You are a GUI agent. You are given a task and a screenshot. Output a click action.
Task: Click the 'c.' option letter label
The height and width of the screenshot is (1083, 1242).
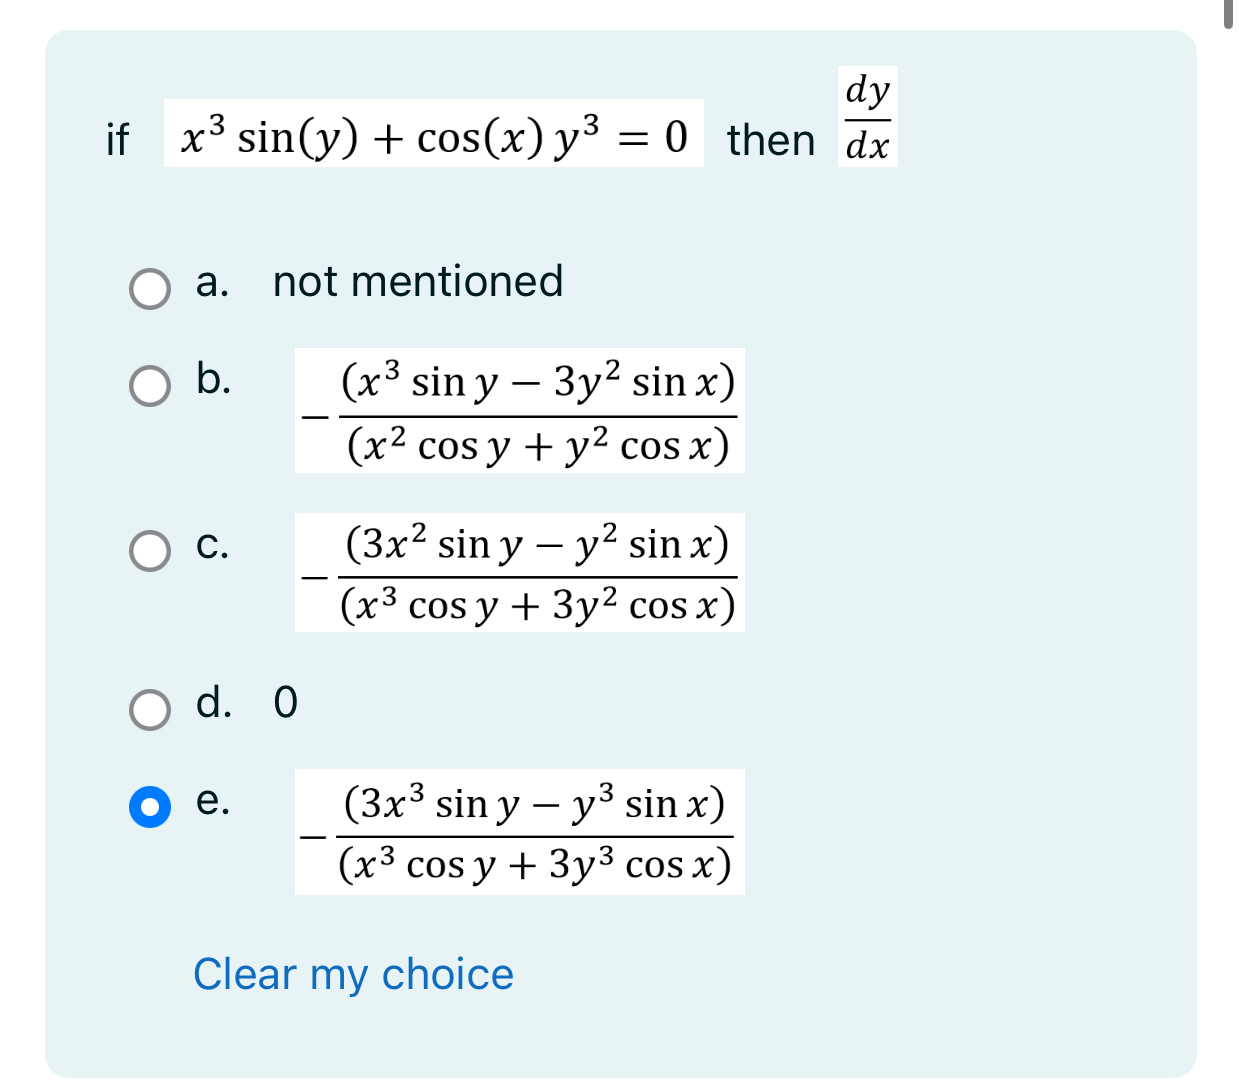213,544
